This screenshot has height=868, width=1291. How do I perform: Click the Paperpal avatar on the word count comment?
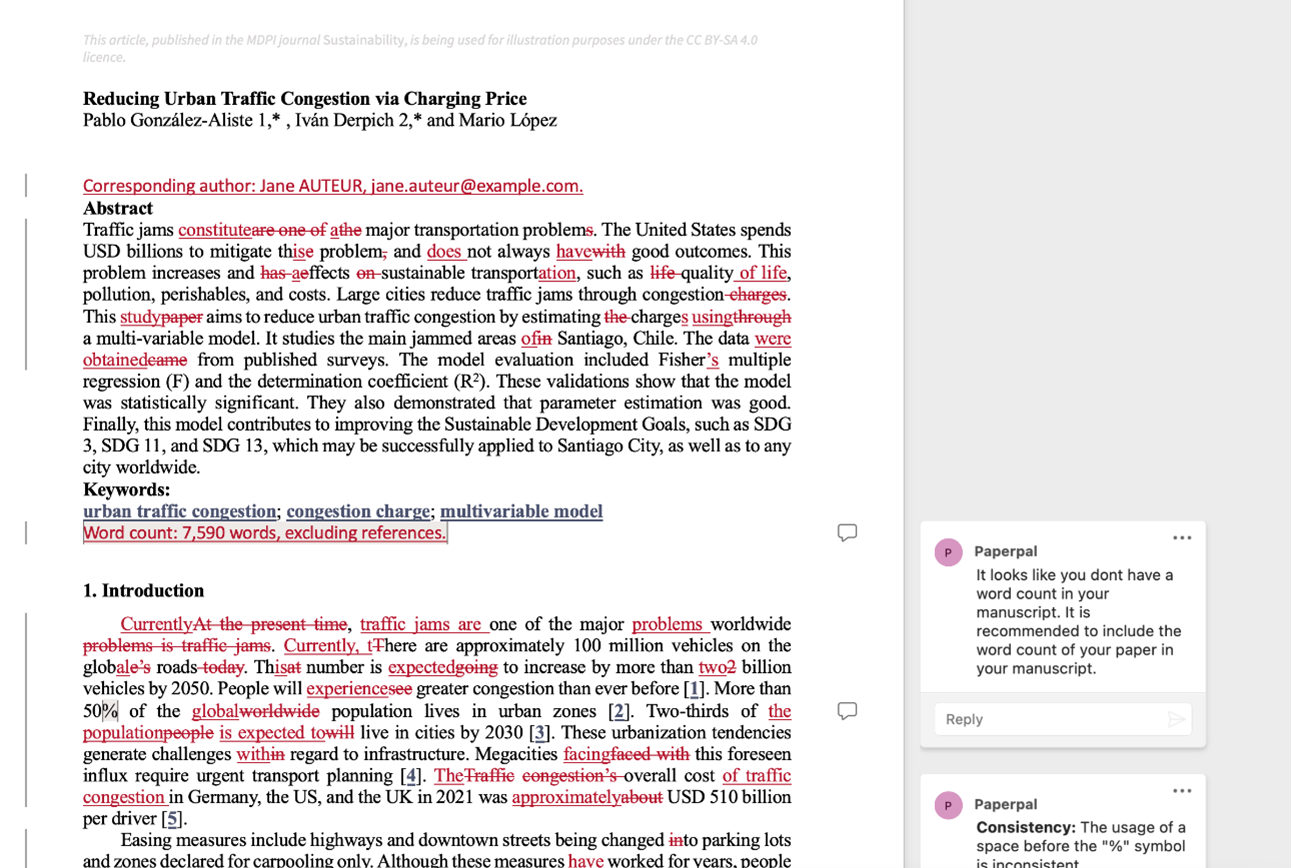pos(948,552)
